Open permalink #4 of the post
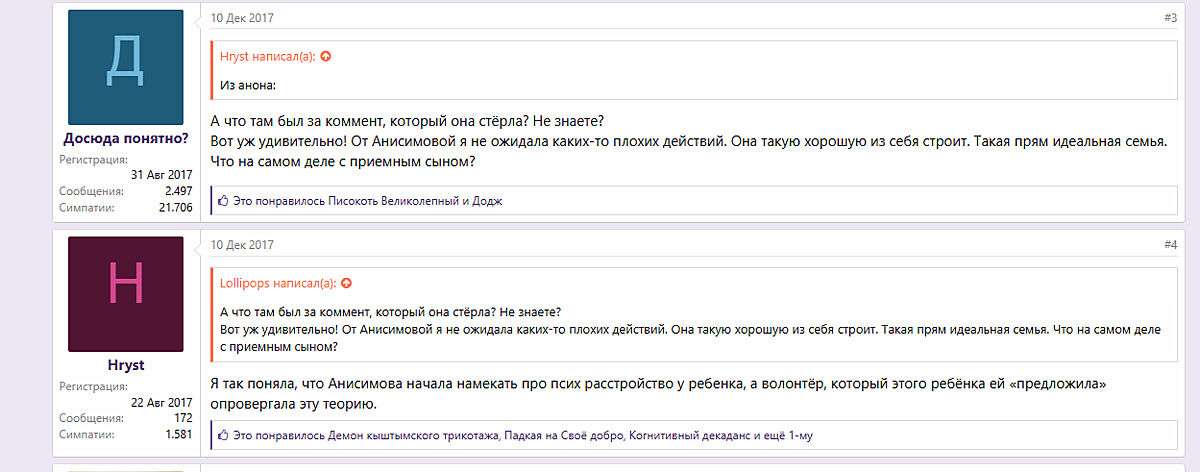This screenshot has width=1200, height=472. tap(1170, 245)
